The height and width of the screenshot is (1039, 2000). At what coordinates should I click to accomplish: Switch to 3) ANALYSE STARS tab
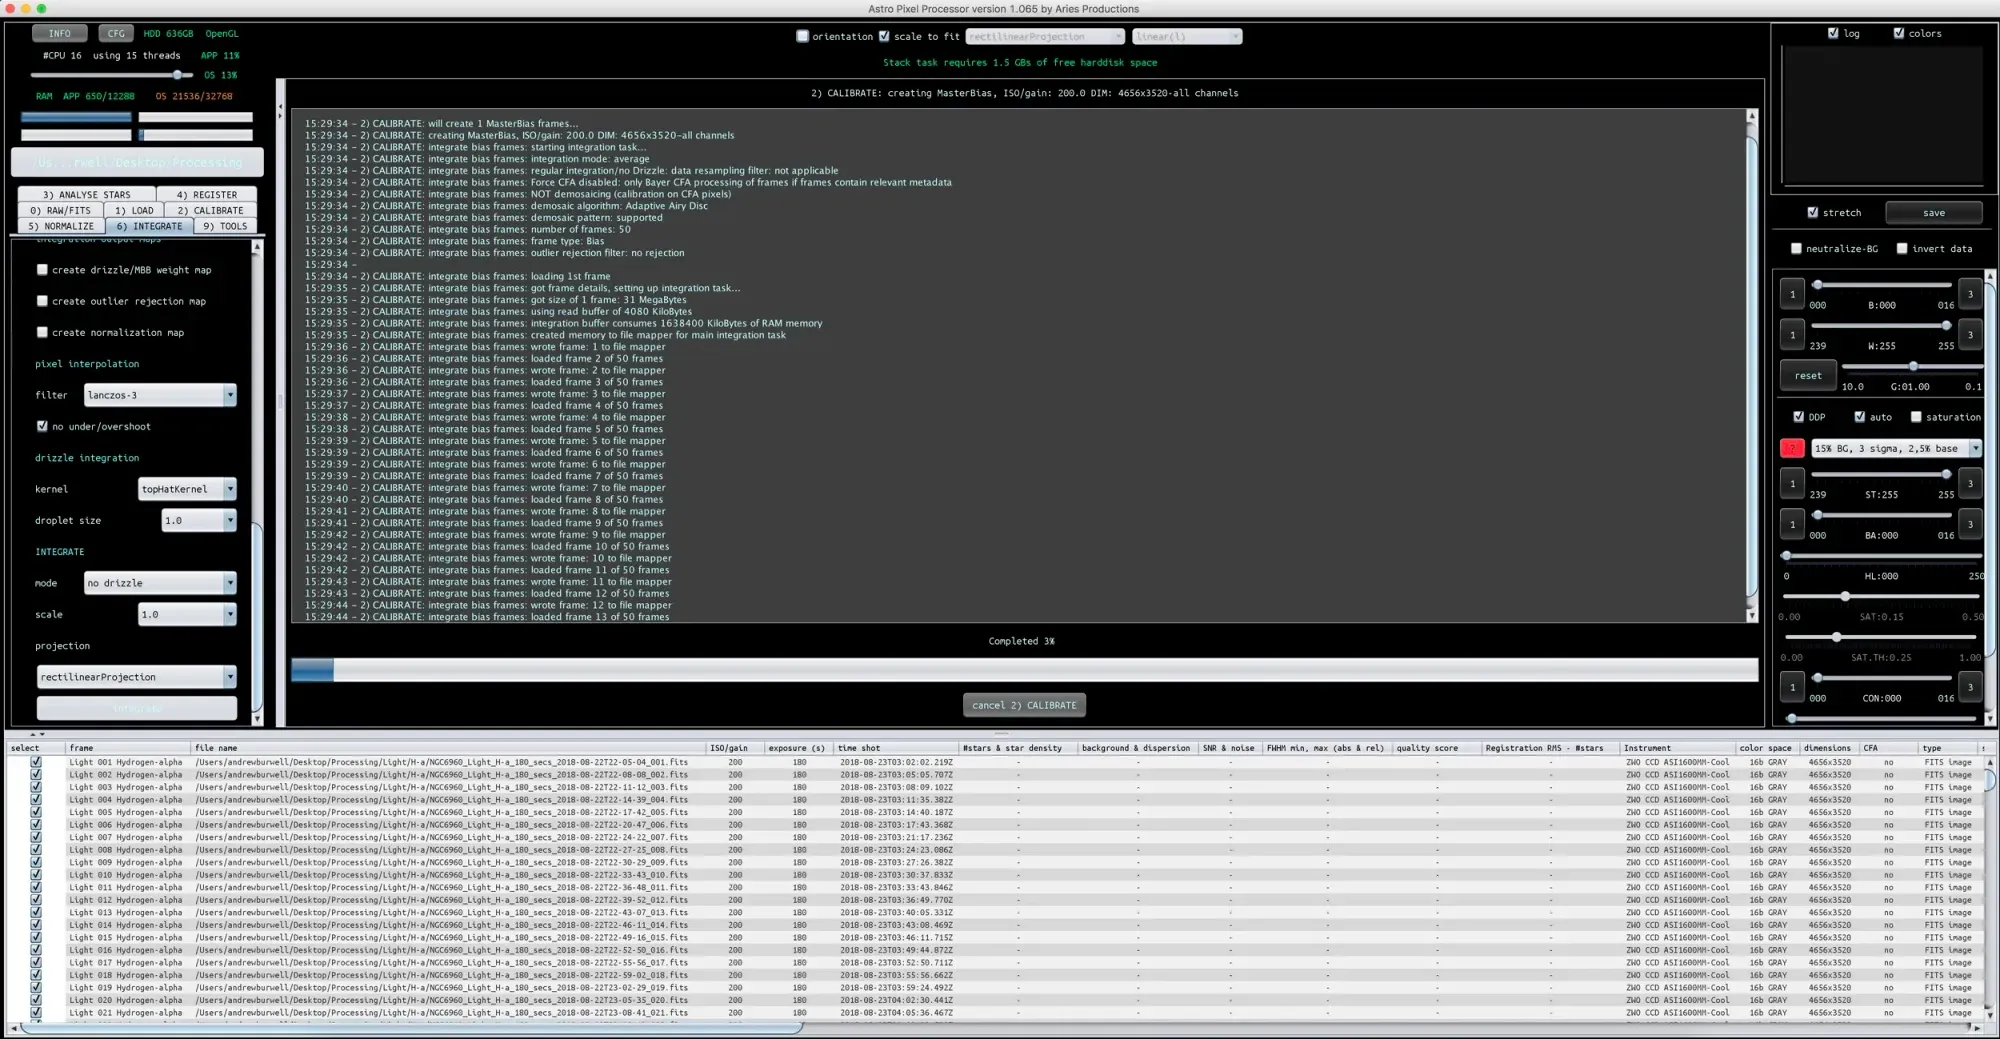tap(87, 195)
